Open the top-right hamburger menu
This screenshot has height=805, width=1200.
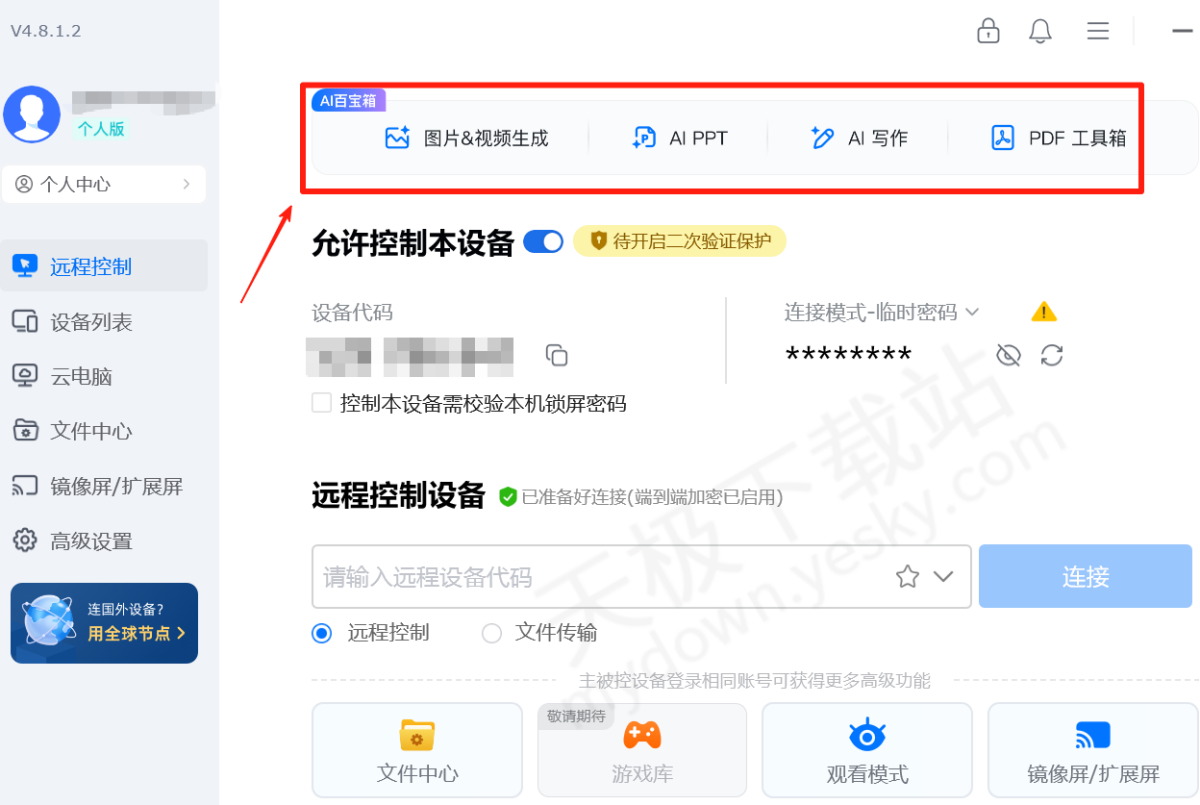[1097, 31]
